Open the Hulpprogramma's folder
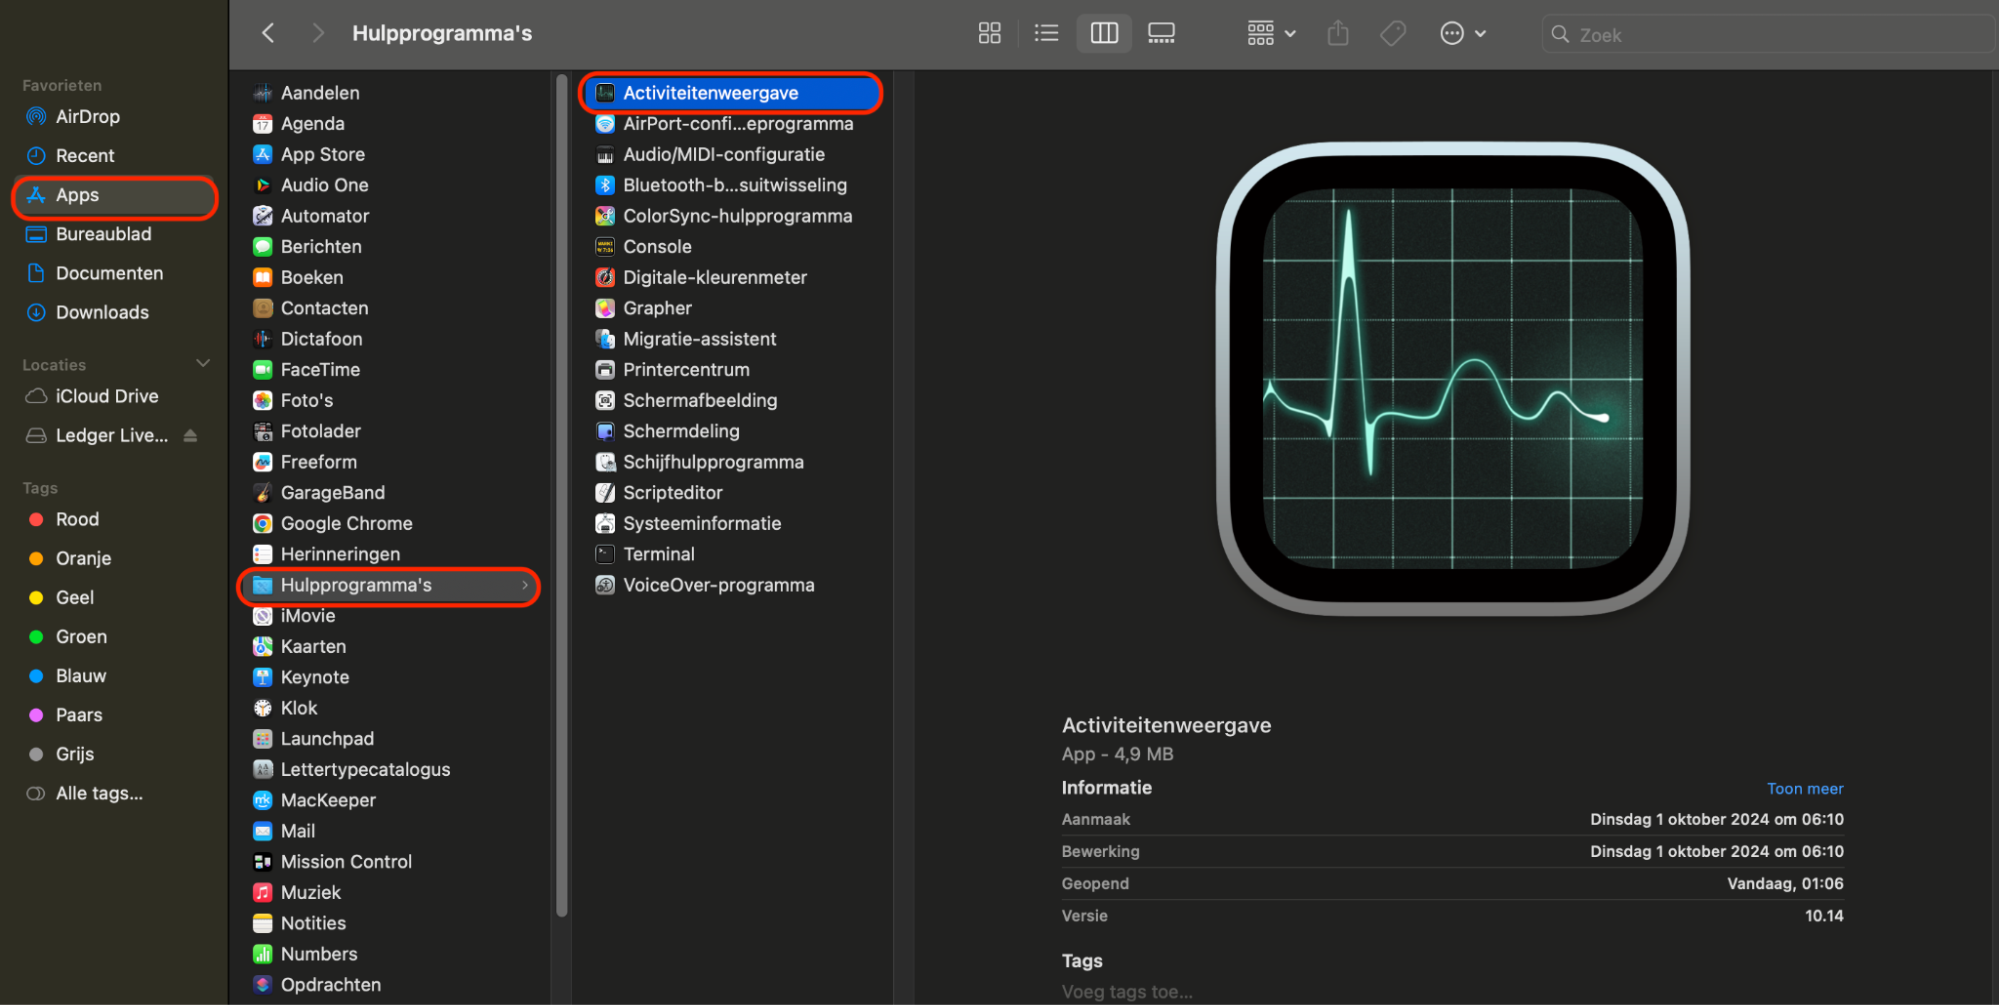The image size is (1999, 1006). click(x=356, y=585)
